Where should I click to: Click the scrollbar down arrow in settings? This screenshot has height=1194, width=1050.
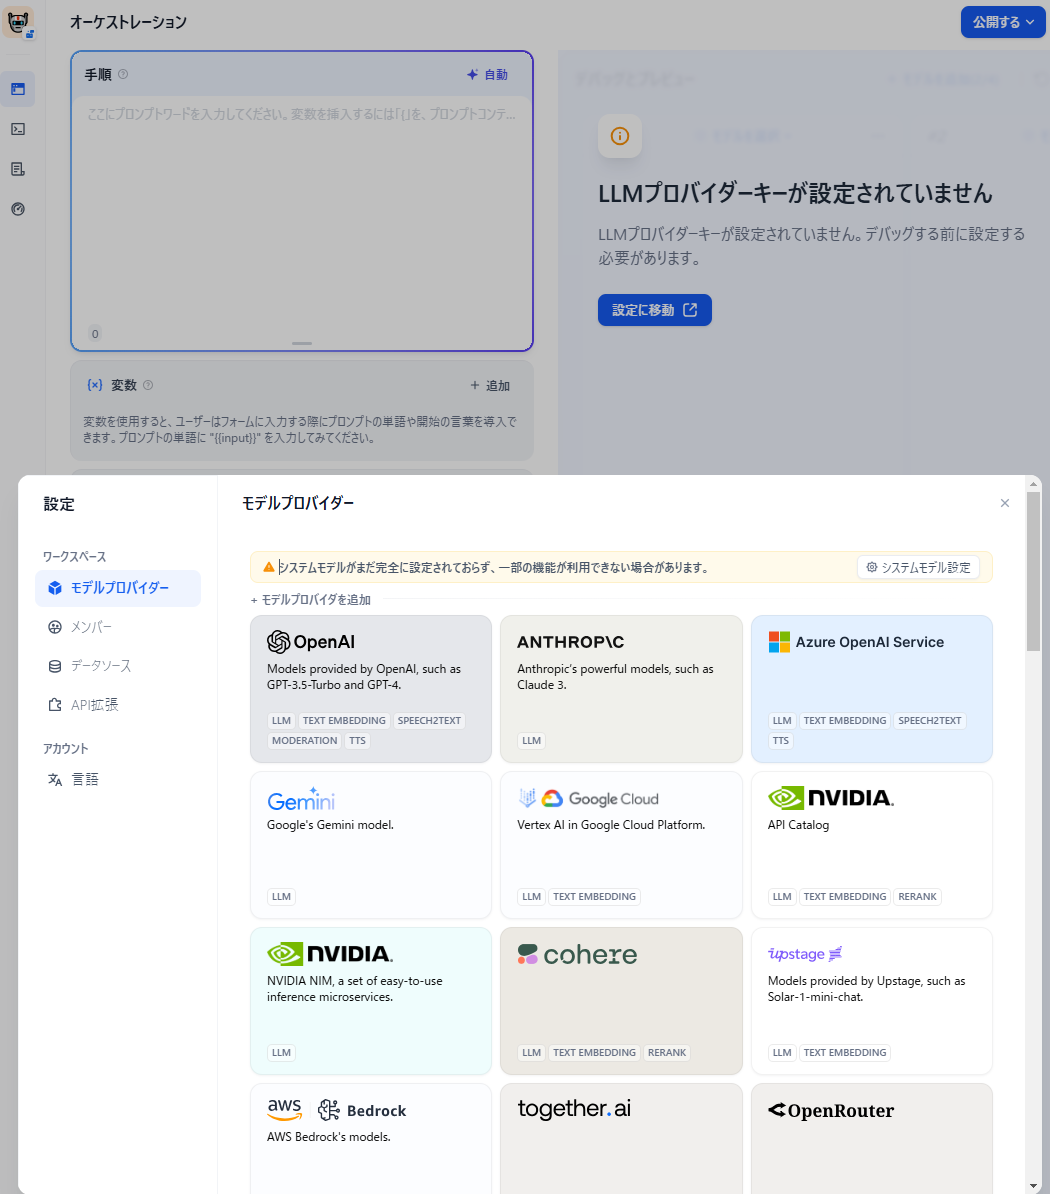tap(1033, 1186)
